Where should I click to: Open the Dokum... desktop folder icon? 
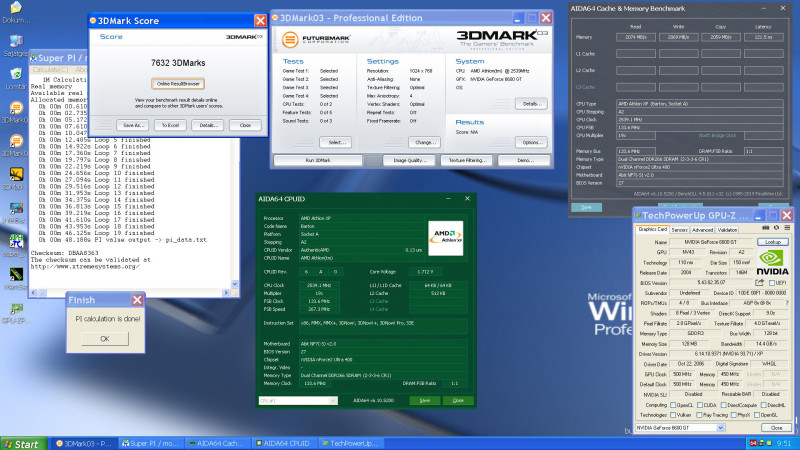[16, 12]
